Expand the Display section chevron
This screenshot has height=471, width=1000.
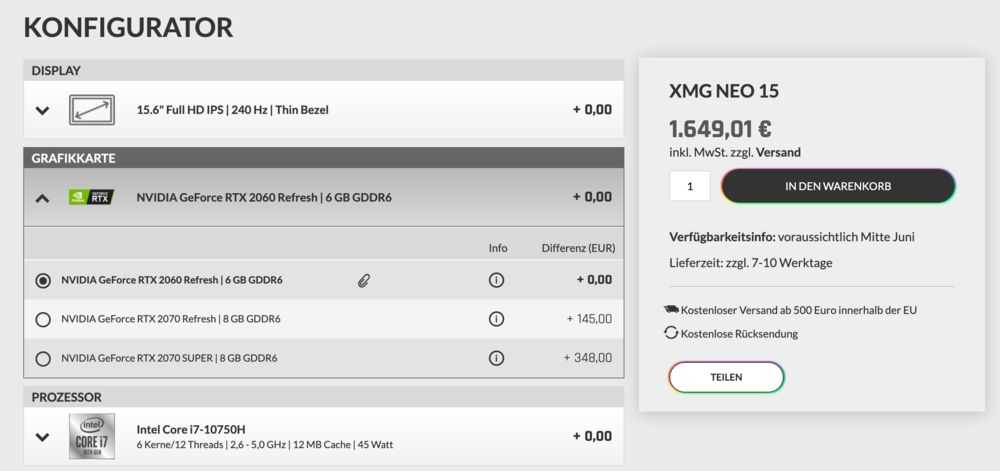point(42,110)
